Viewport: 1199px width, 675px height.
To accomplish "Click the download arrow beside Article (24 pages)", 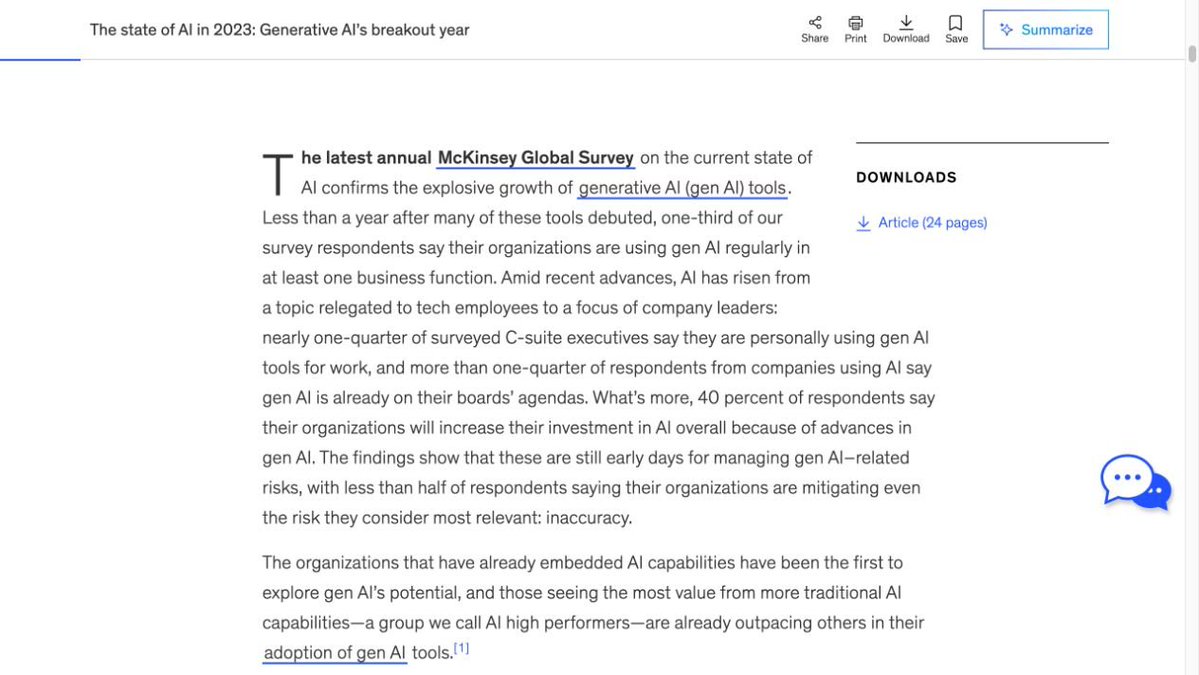I will [x=863, y=222].
